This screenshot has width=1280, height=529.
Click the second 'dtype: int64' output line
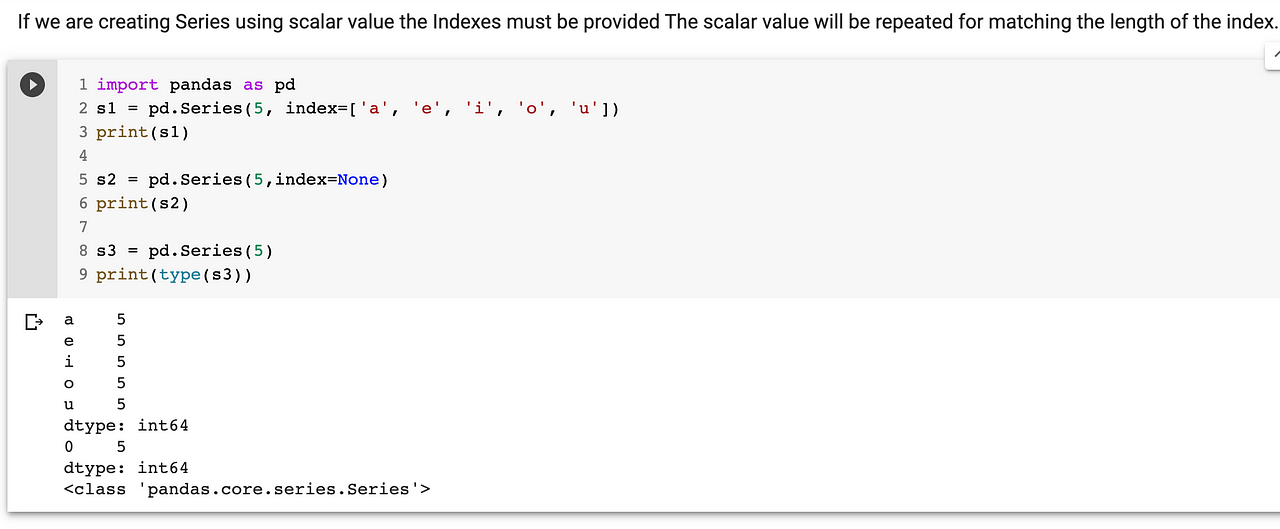126,468
